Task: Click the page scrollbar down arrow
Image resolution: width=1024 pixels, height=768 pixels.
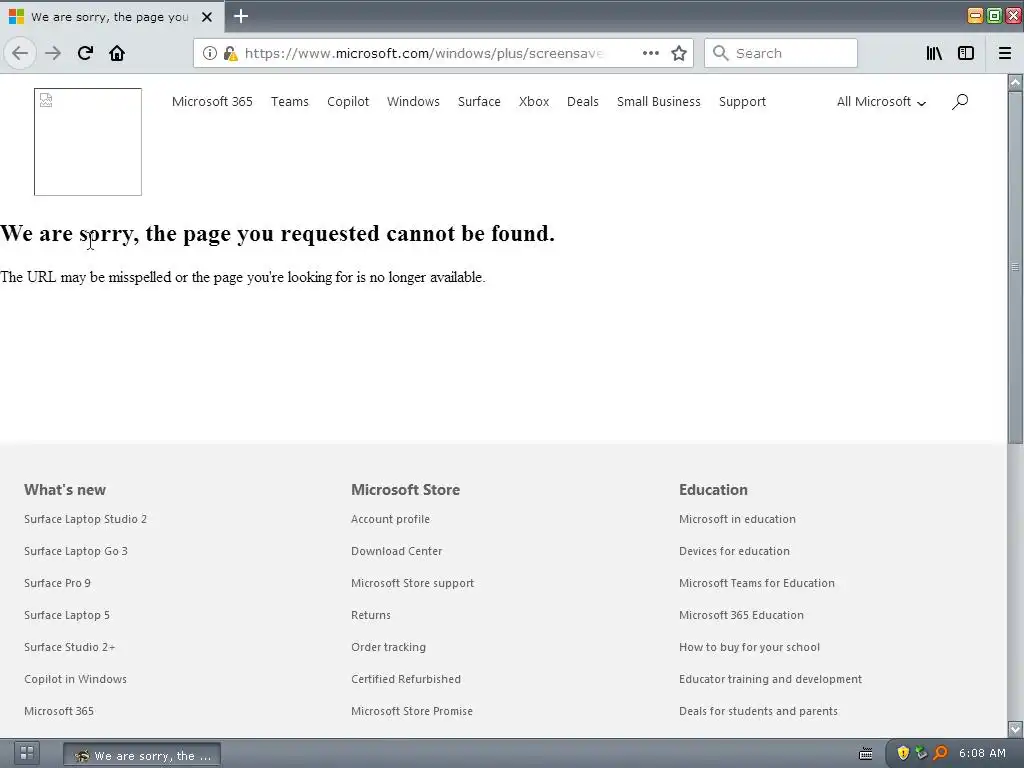Action: 1015,729
